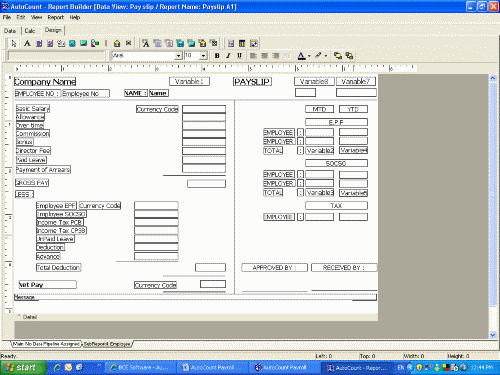500x375 pixels.
Task: Click the Bring to Front icon
Action: tap(338, 56)
